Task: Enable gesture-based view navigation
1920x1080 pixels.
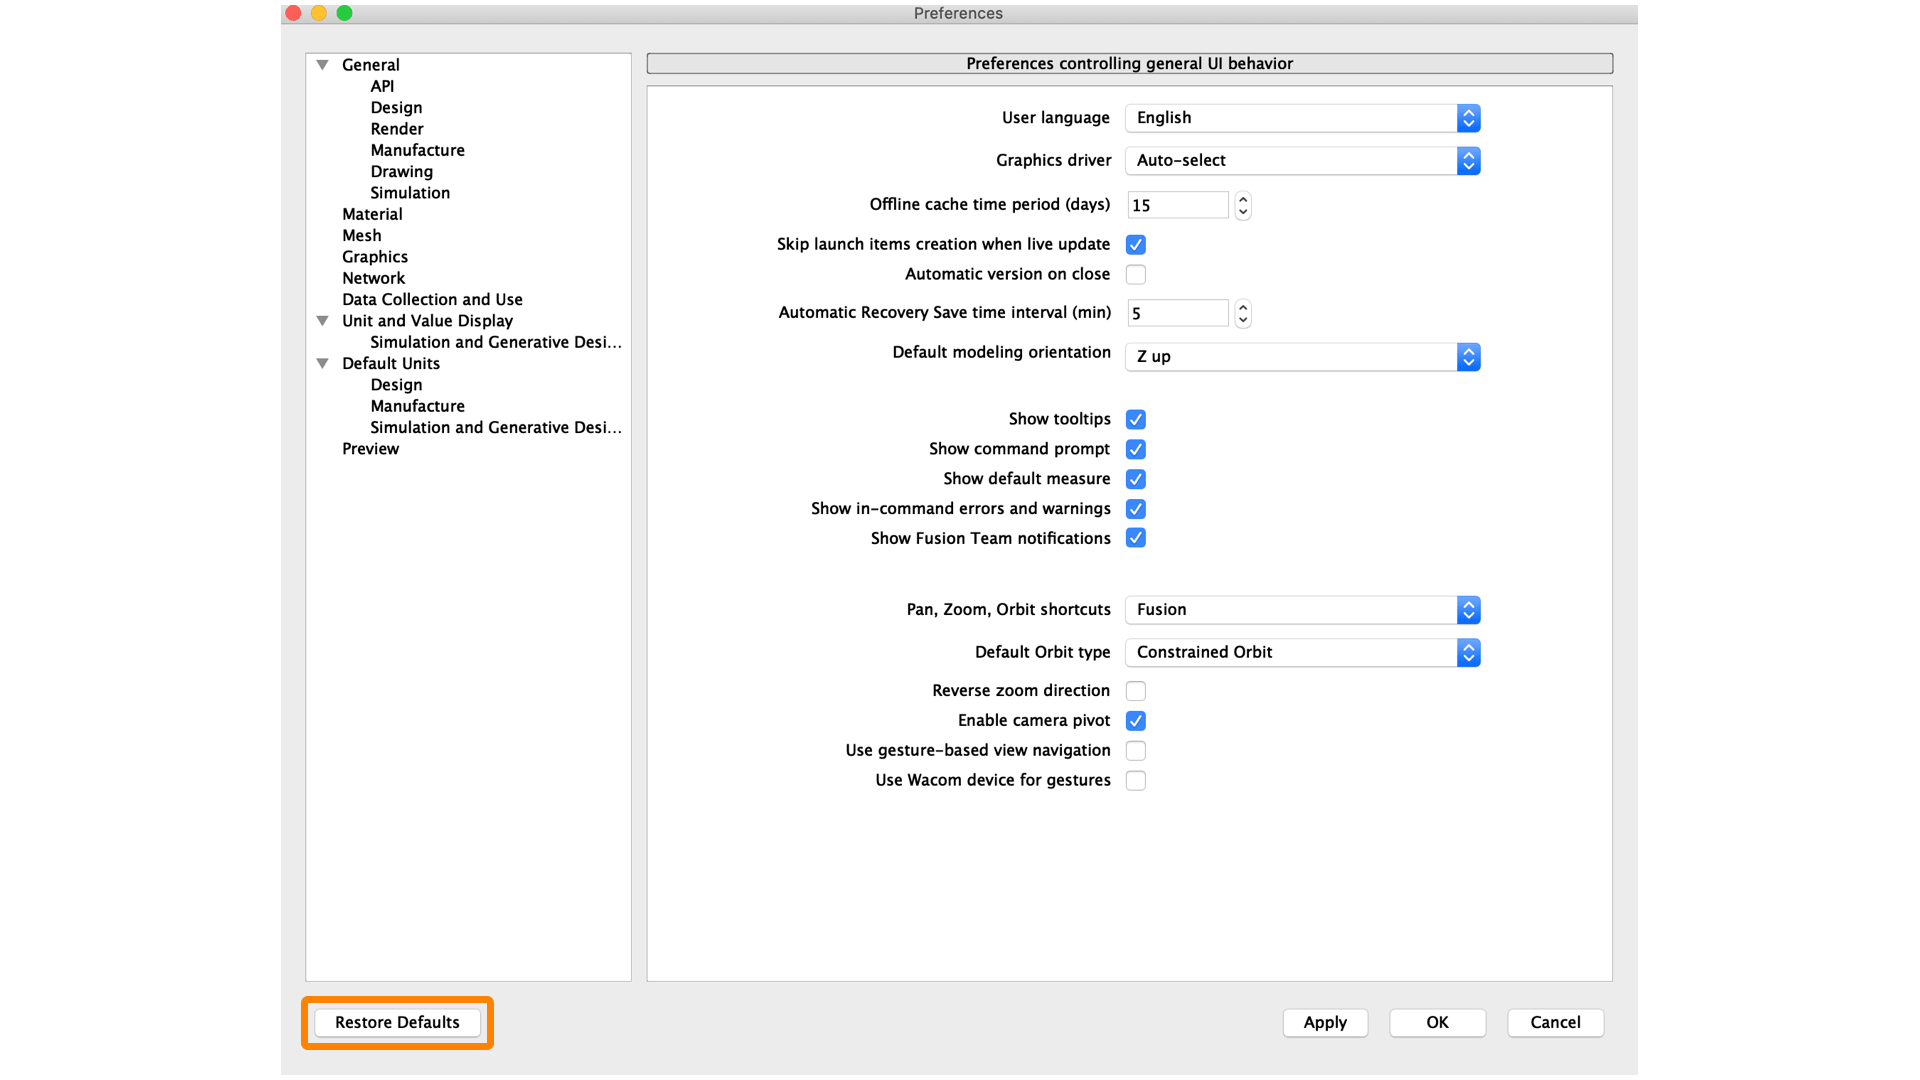Action: click(1136, 751)
